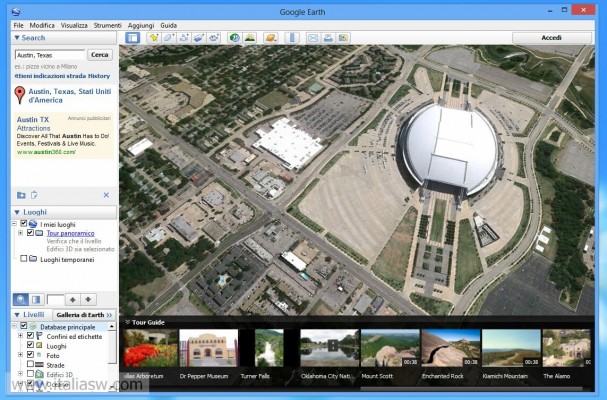This screenshot has width=607, height=400.
Task: Click the globe icon beside I miei luoghi
Action: [33, 224]
